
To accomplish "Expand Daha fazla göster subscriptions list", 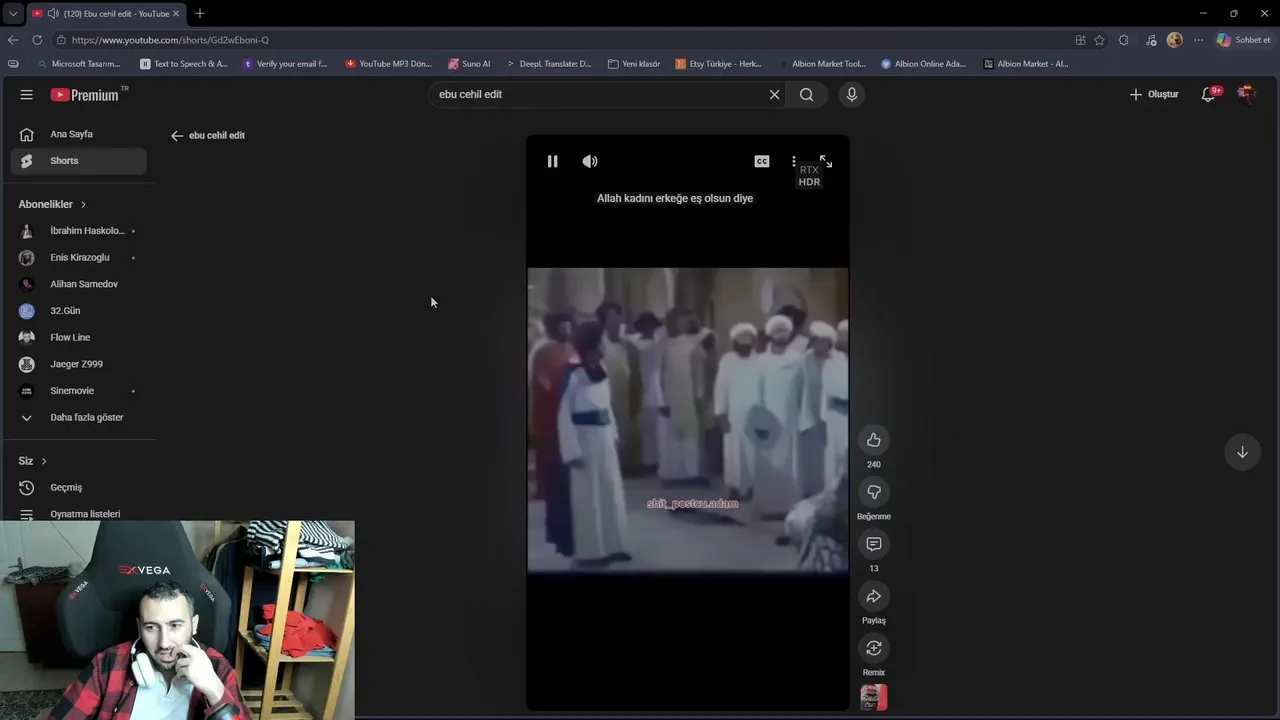I will 78,417.
